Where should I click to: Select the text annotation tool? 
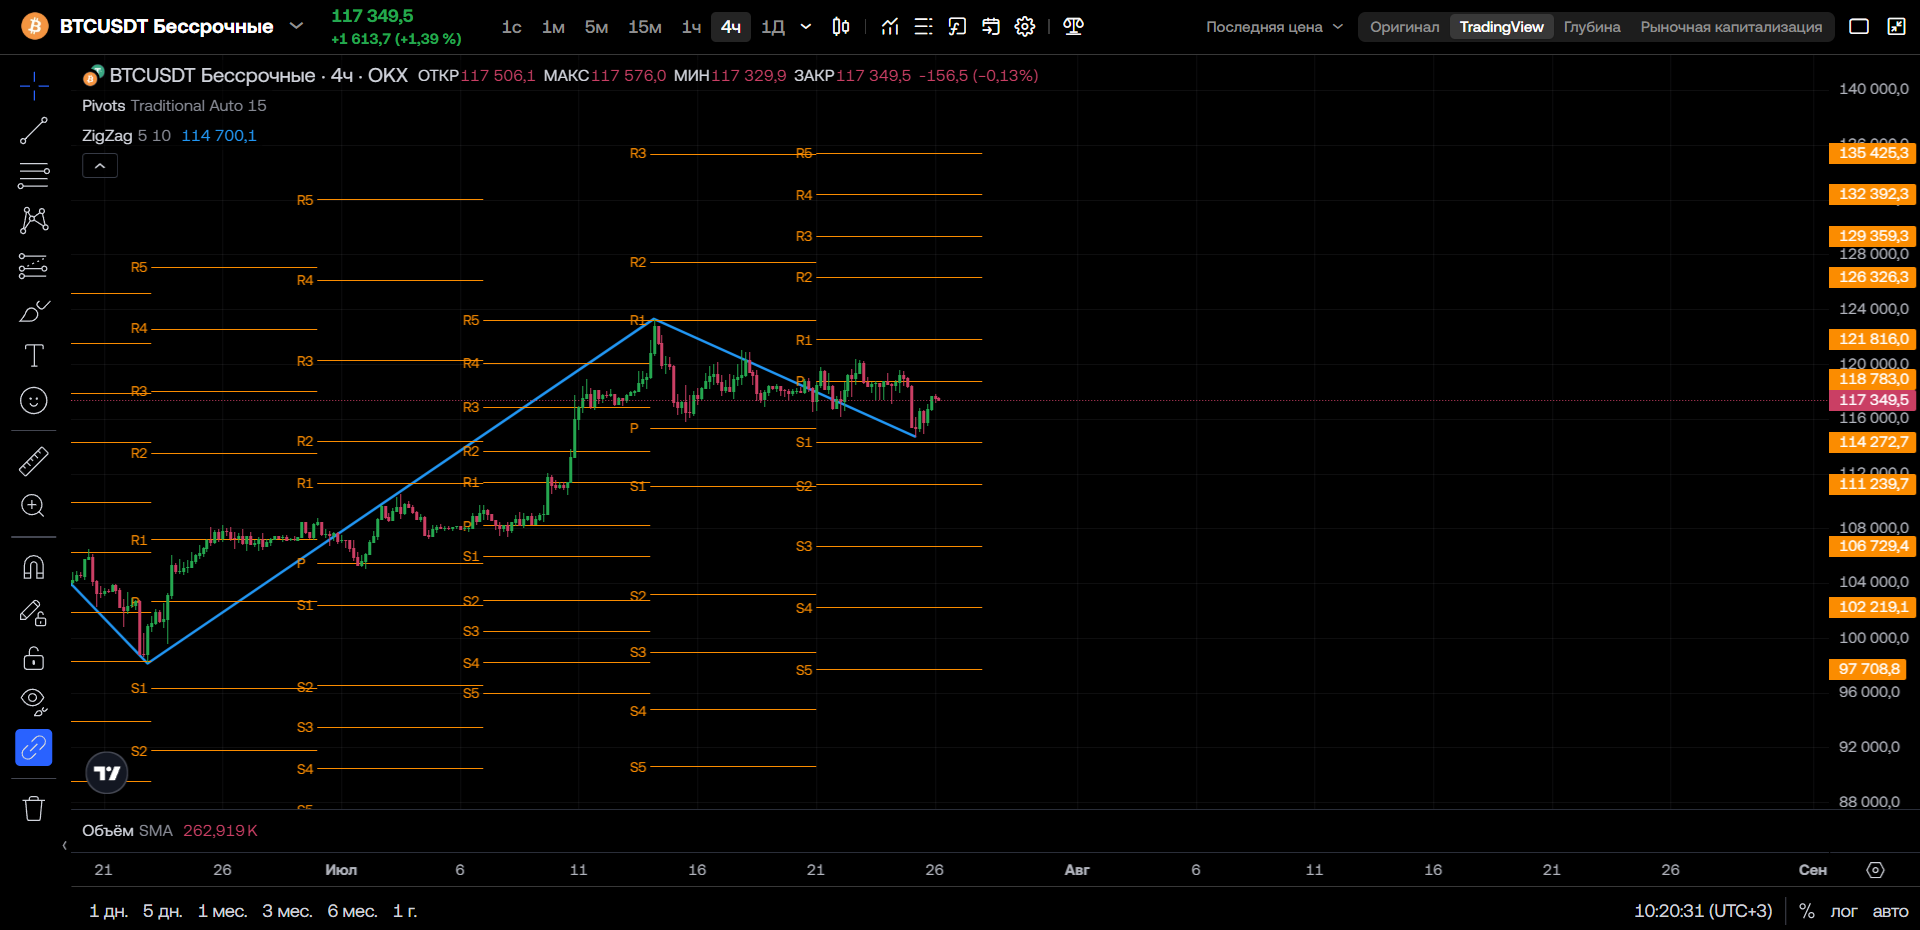coord(34,356)
